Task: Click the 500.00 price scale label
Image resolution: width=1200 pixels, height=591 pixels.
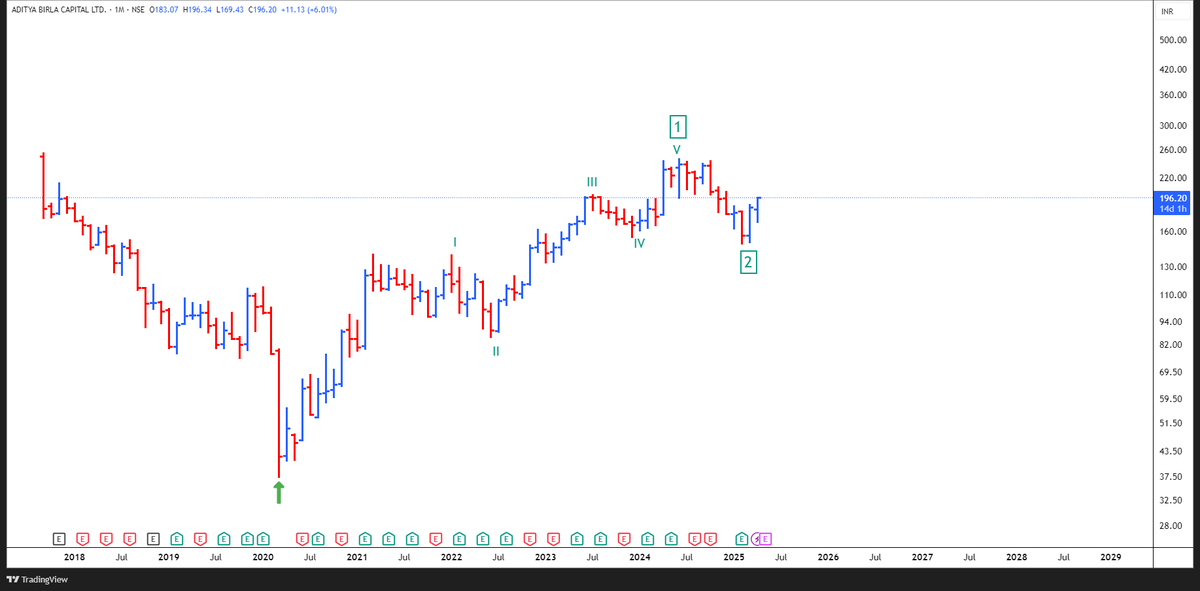Action: pyautogui.click(x=1172, y=41)
